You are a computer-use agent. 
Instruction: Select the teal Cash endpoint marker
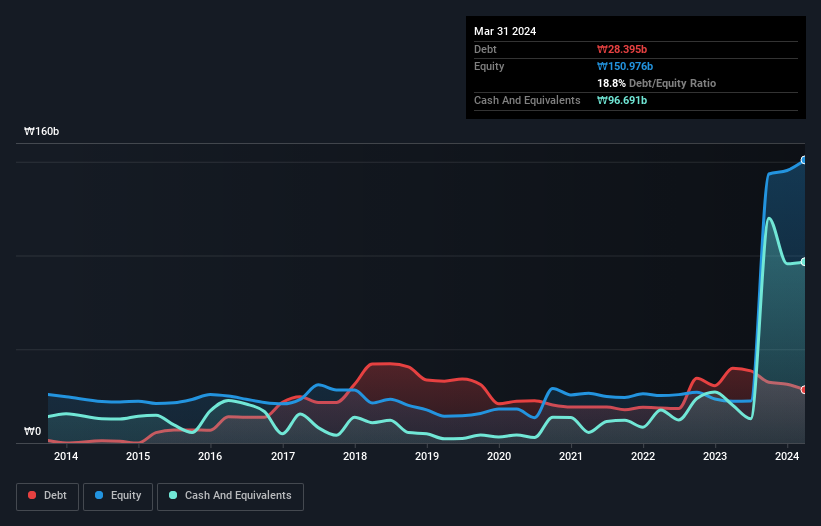tap(804, 262)
